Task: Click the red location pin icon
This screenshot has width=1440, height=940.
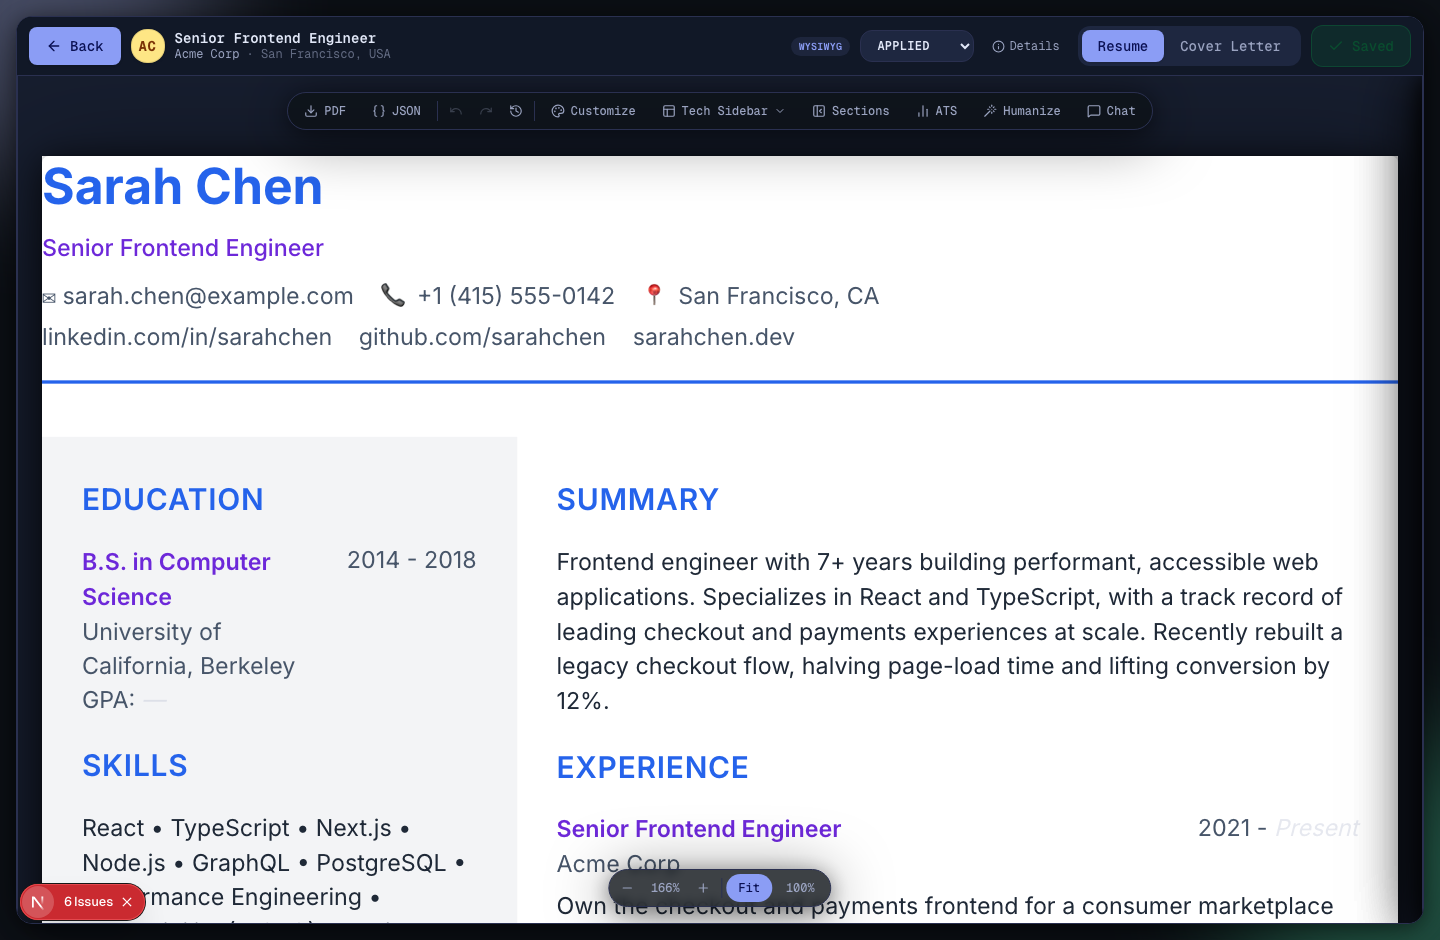Action: pyautogui.click(x=654, y=294)
